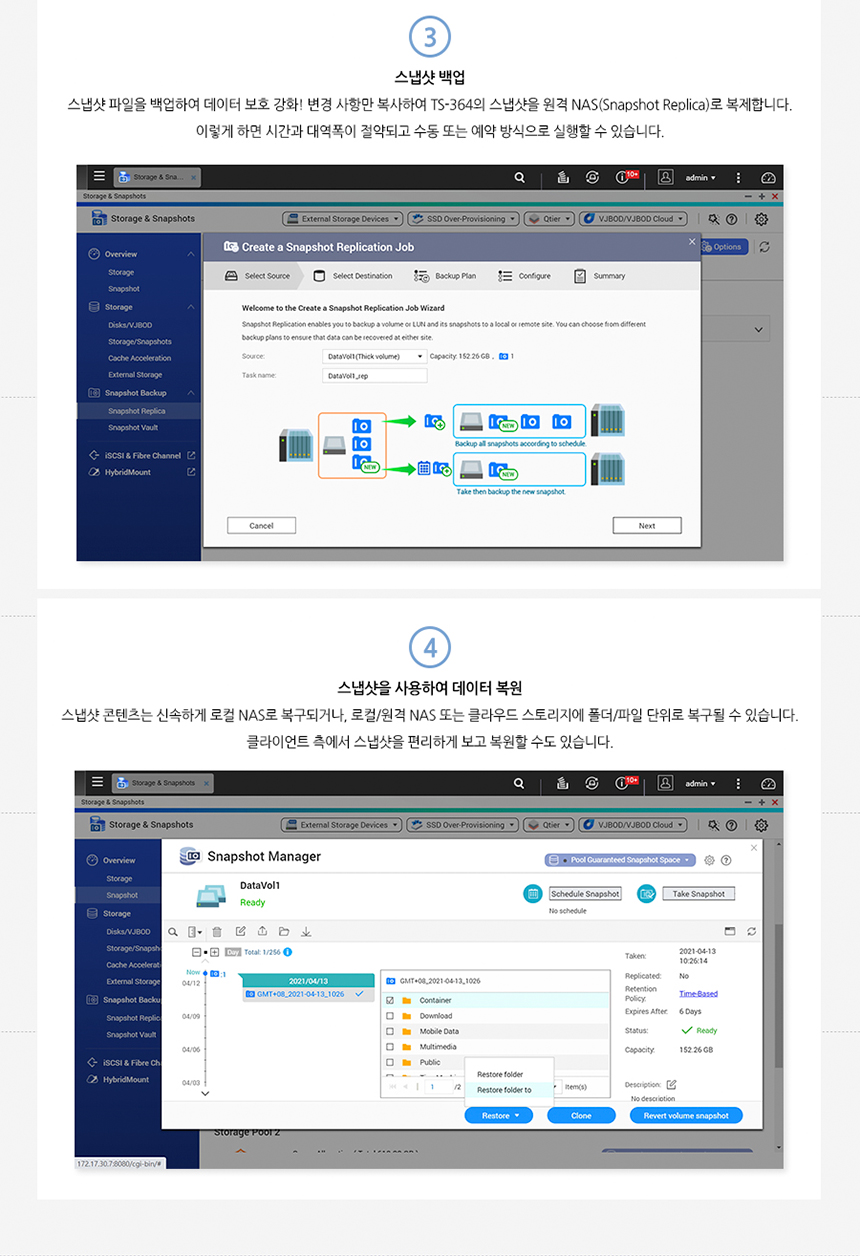
Task: Open the Time-Based retention policy link
Action: tap(698, 993)
